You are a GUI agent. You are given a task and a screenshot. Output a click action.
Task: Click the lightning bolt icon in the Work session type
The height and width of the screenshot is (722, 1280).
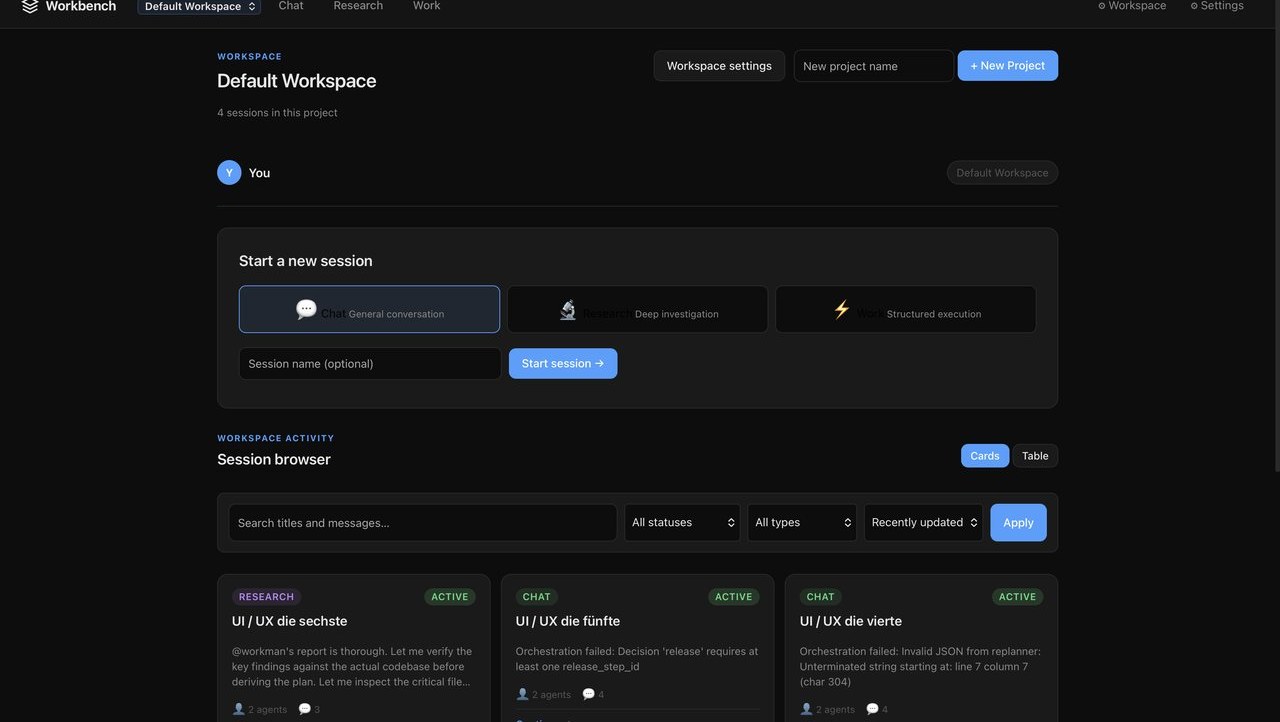842,310
